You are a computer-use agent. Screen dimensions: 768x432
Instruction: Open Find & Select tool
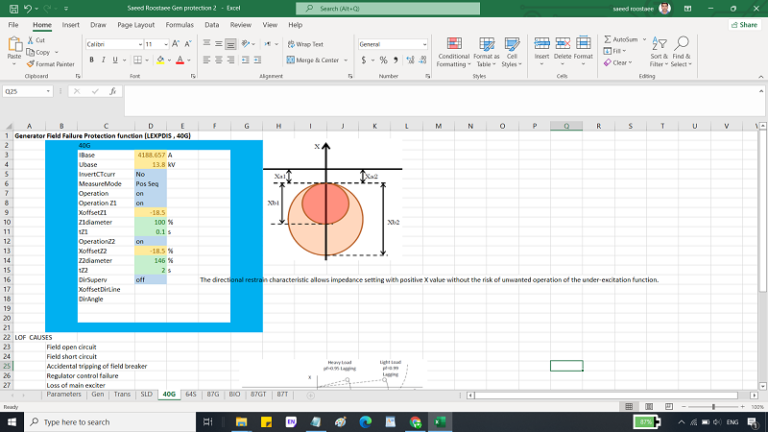coord(682,51)
